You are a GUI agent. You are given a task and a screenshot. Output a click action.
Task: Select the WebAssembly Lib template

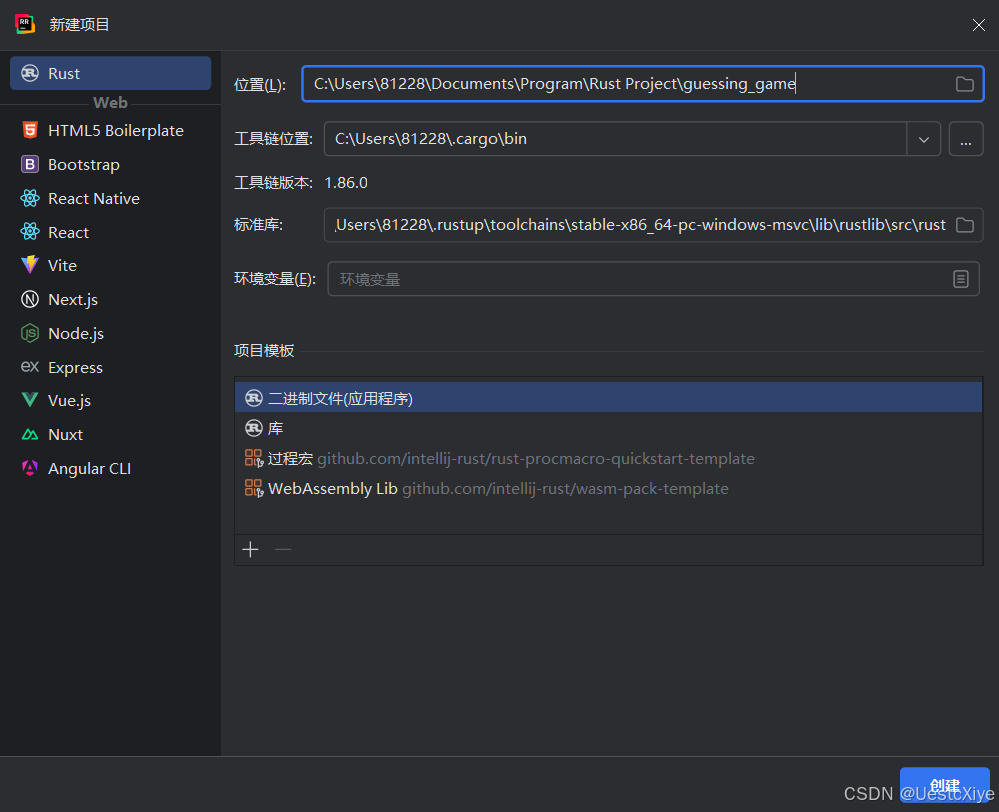(x=608, y=488)
